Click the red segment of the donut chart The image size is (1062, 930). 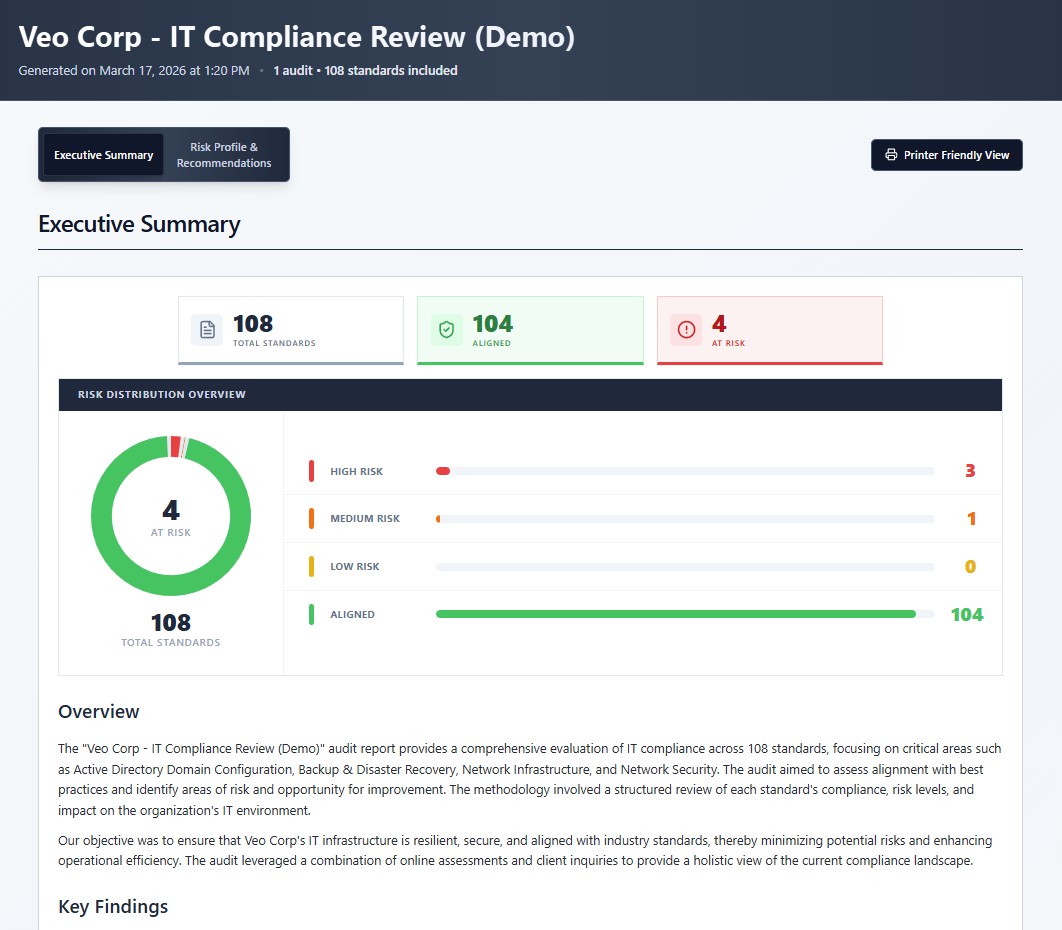pos(175,447)
